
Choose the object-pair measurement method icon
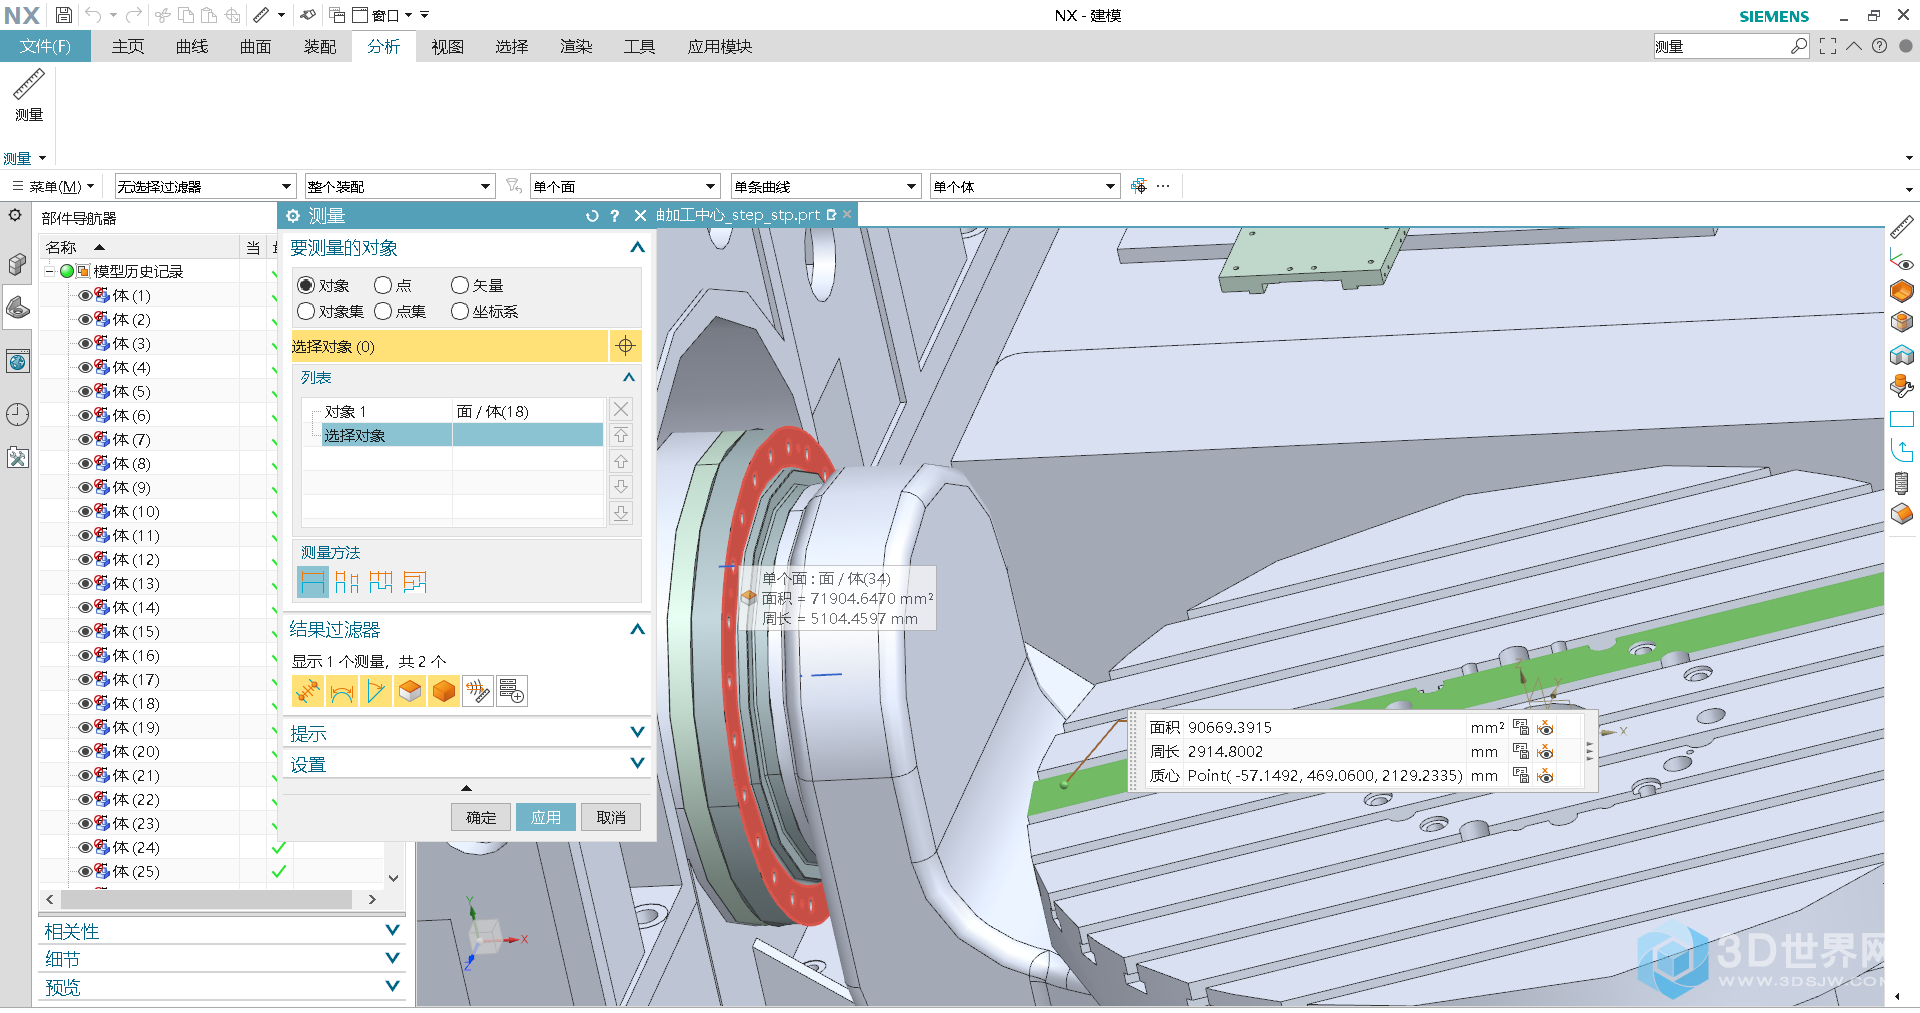click(346, 581)
